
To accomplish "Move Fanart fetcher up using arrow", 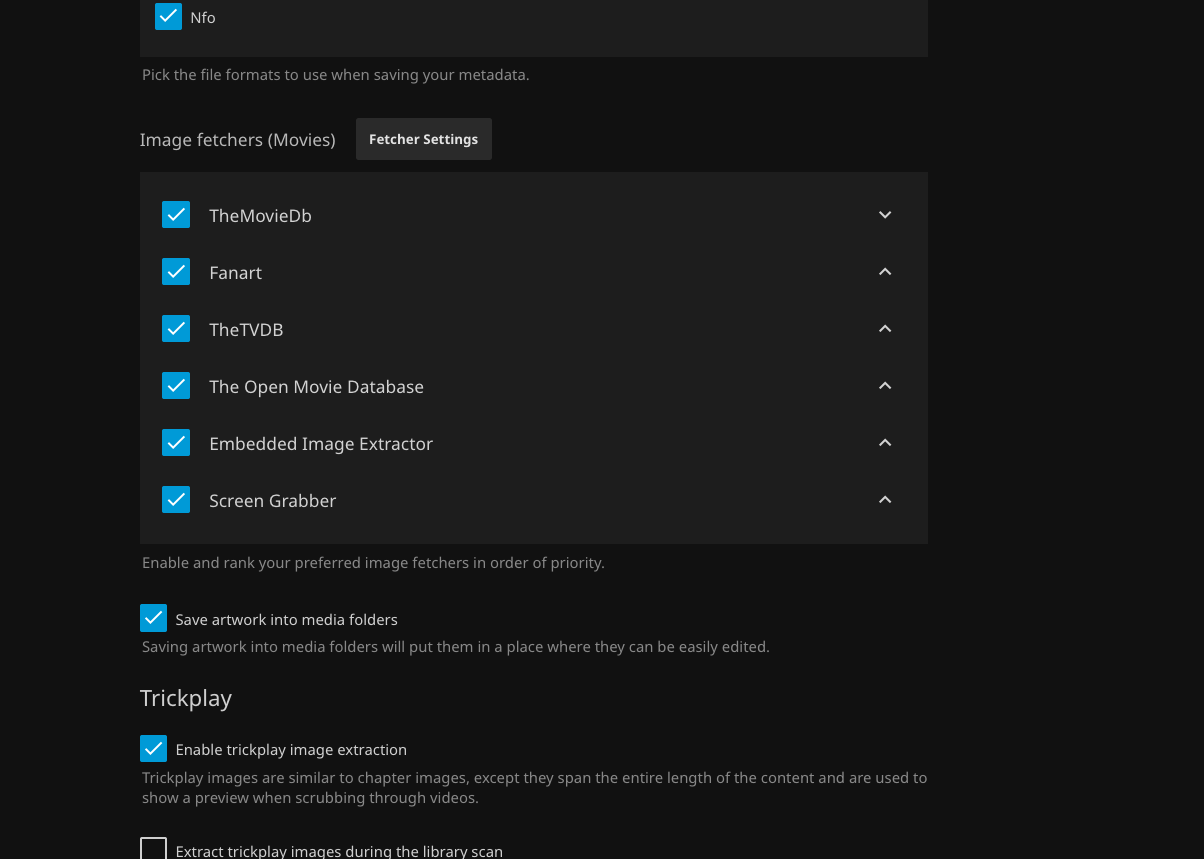I will (885, 272).
